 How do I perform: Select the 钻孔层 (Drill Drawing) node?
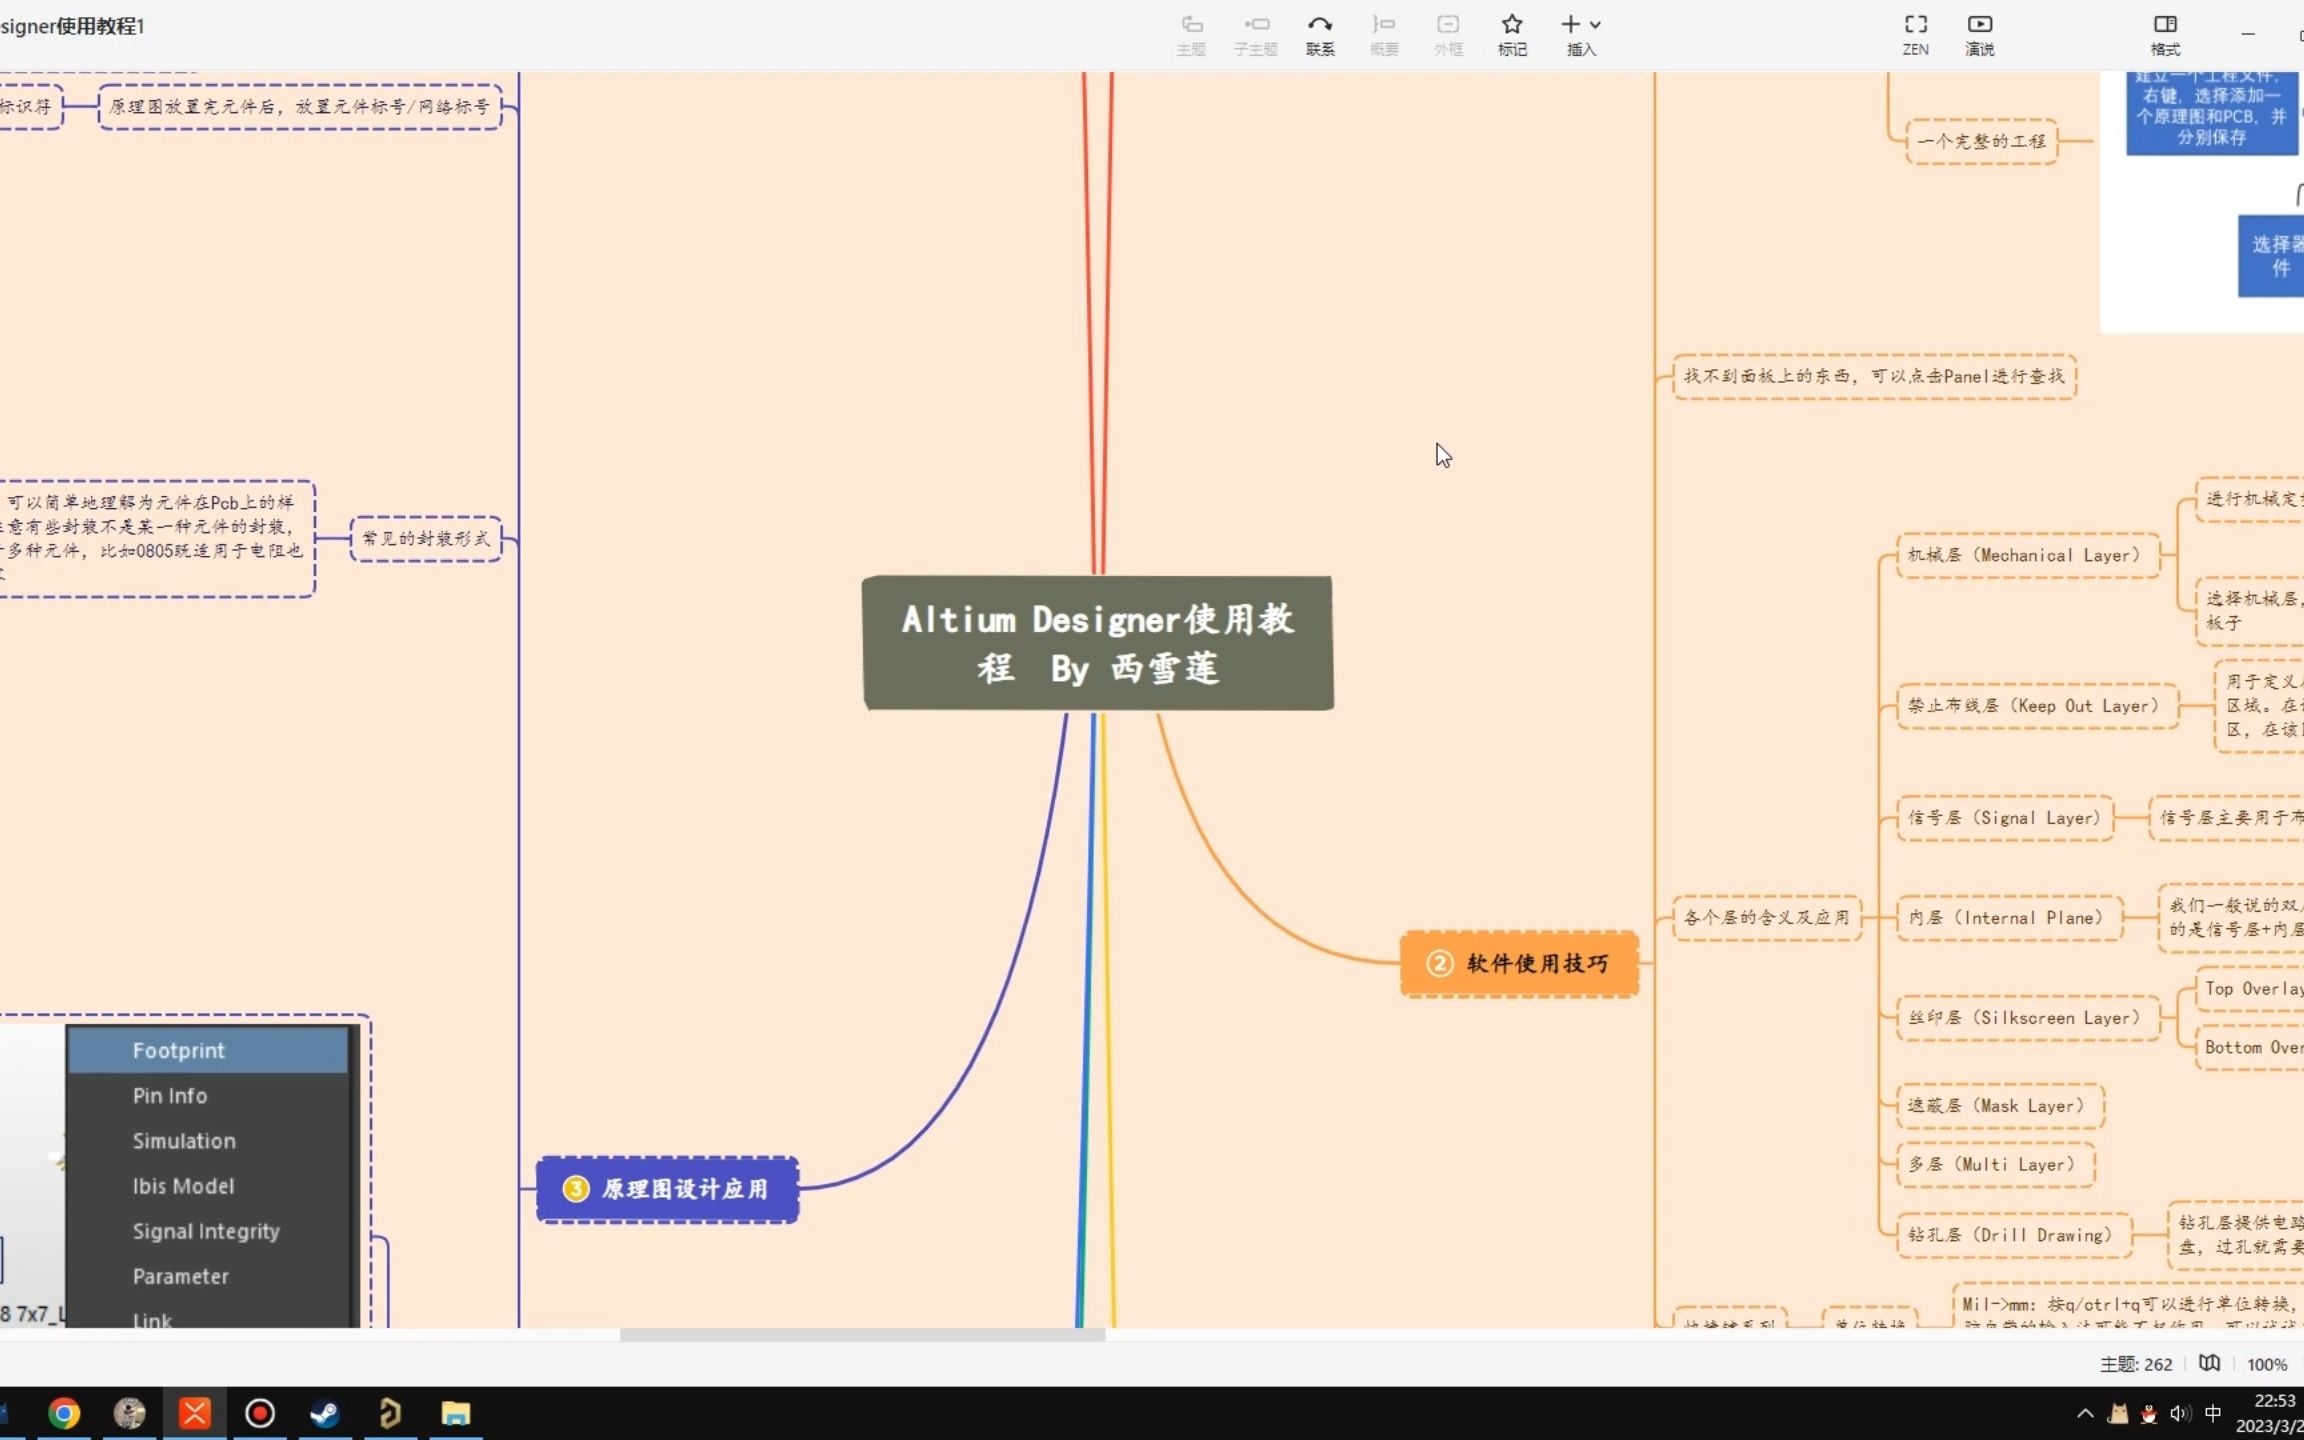click(2014, 1235)
